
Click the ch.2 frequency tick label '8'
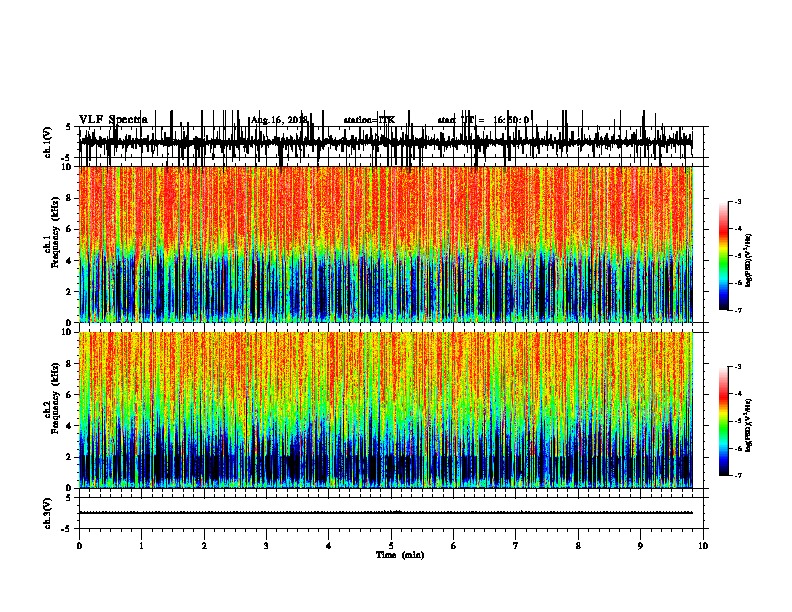(x=70, y=364)
